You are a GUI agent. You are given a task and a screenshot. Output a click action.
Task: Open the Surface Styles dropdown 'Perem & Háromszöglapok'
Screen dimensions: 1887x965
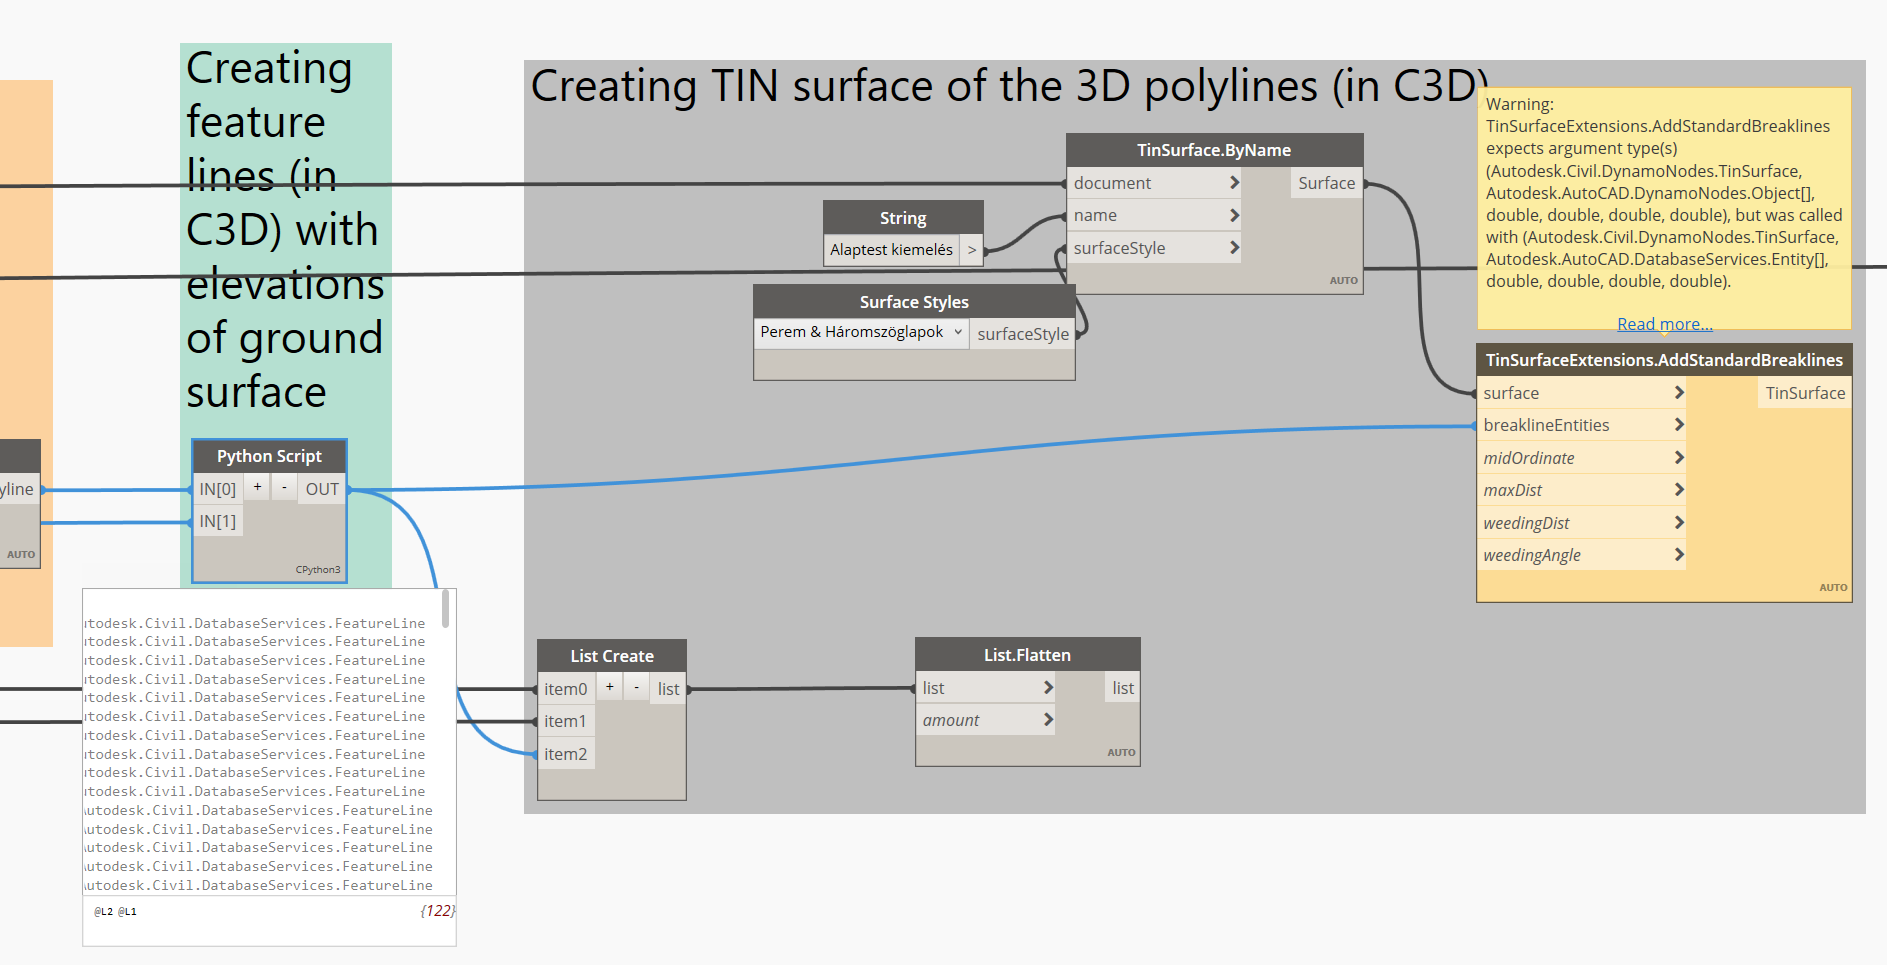[x=861, y=332]
